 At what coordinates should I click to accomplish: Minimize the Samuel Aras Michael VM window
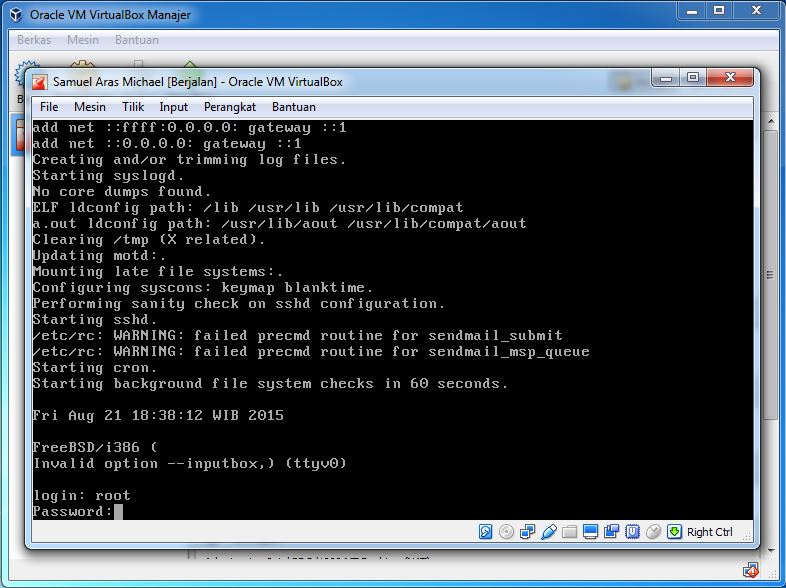pos(666,78)
